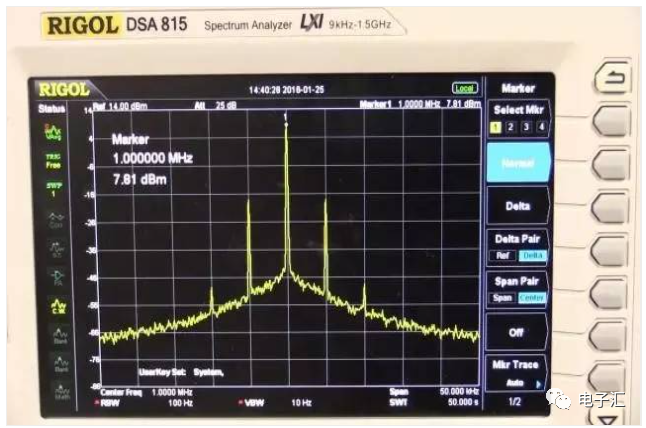Select the TRIG Free status indicator

53,161
